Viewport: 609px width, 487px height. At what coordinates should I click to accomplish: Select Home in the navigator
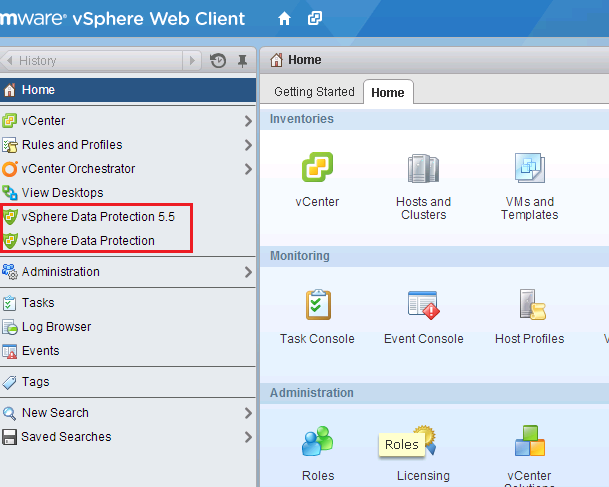[x=128, y=90]
